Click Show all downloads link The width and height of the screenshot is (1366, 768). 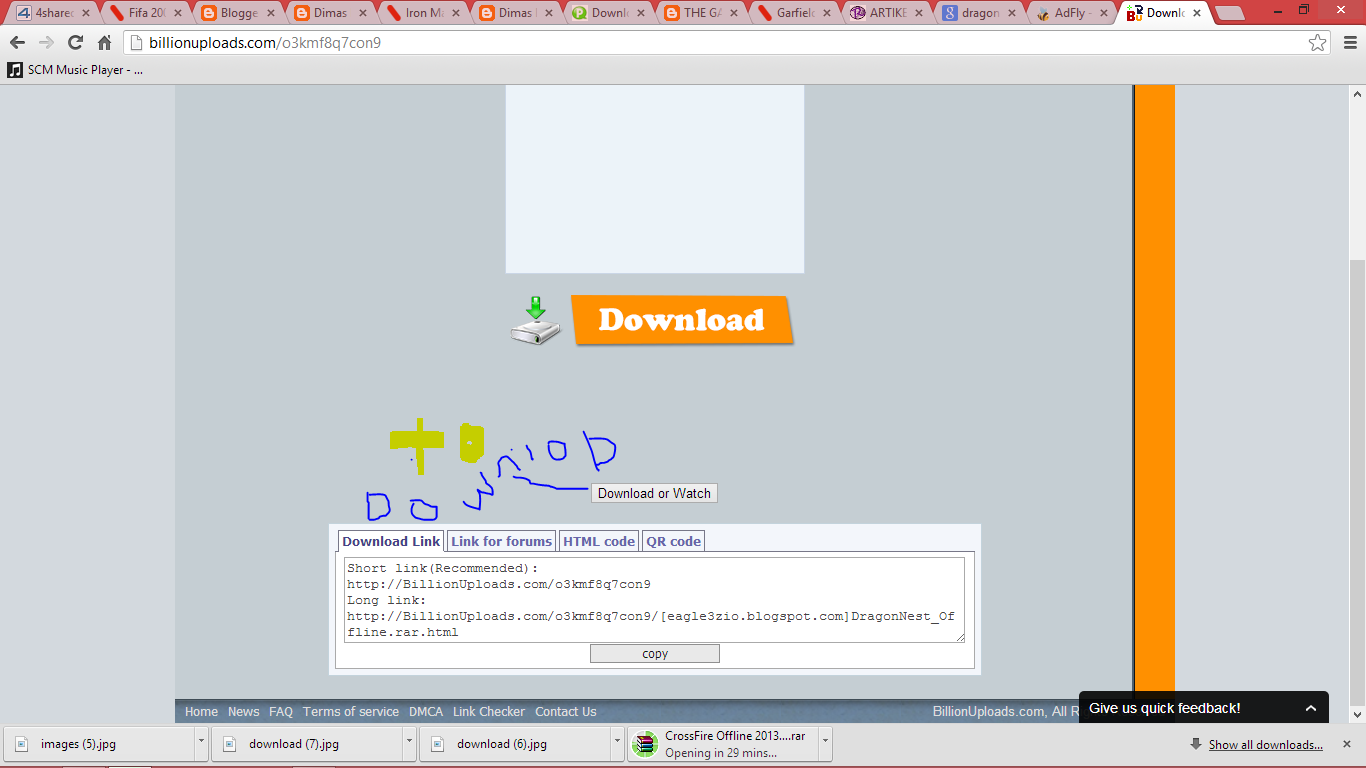[x=1265, y=745]
